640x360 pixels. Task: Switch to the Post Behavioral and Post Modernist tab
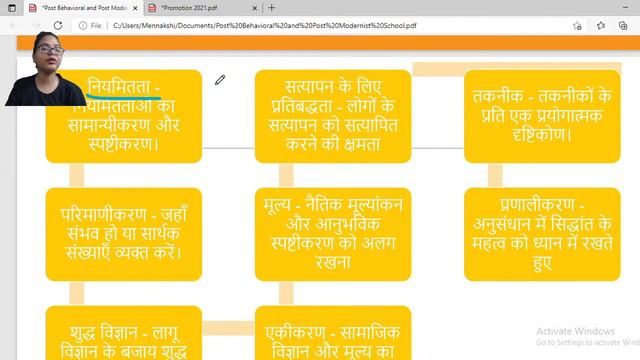[84, 8]
